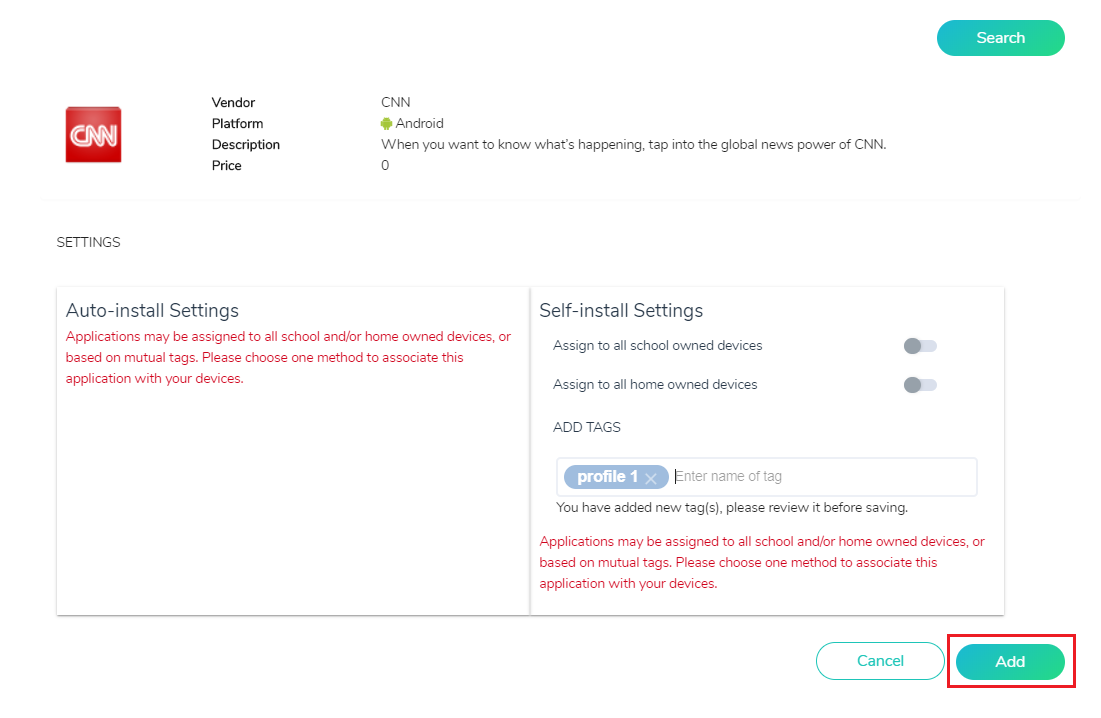Enable assign to all school owned devices
1101x718 pixels.
pyautogui.click(x=920, y=346)
